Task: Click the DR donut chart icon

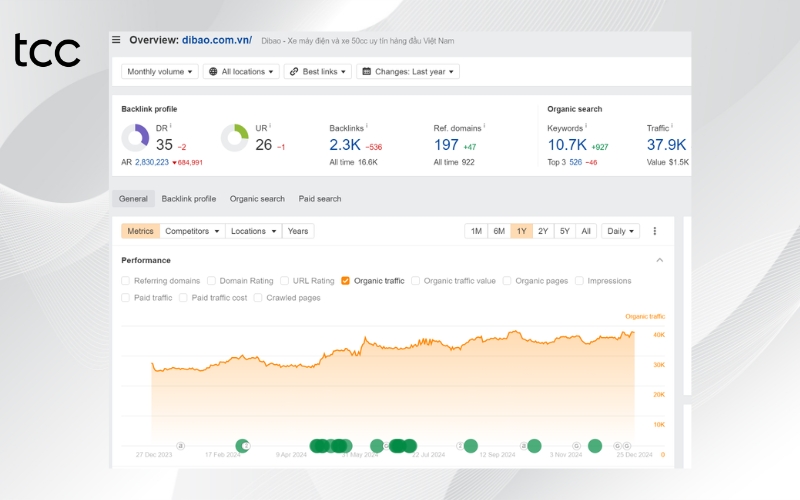Action: point(135,138)
